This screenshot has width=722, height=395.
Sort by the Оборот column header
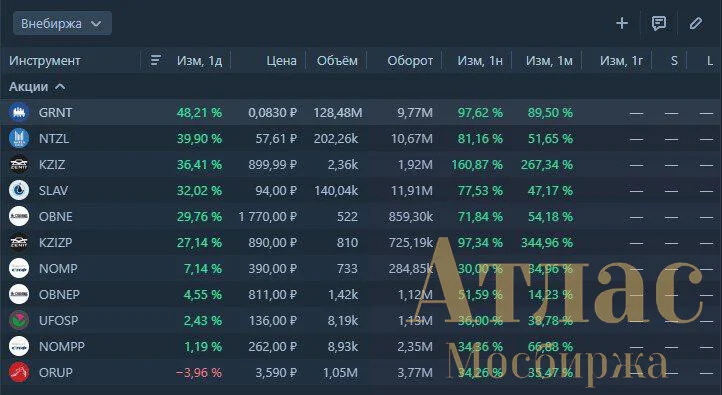click(x=410, y=61)
